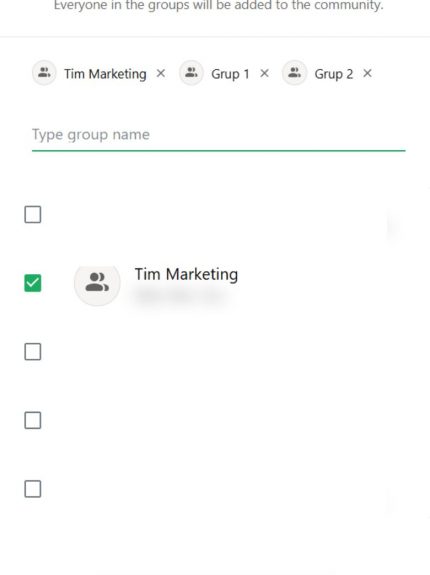
Task: Focus the Type group name field
Action: click(218, 135)
